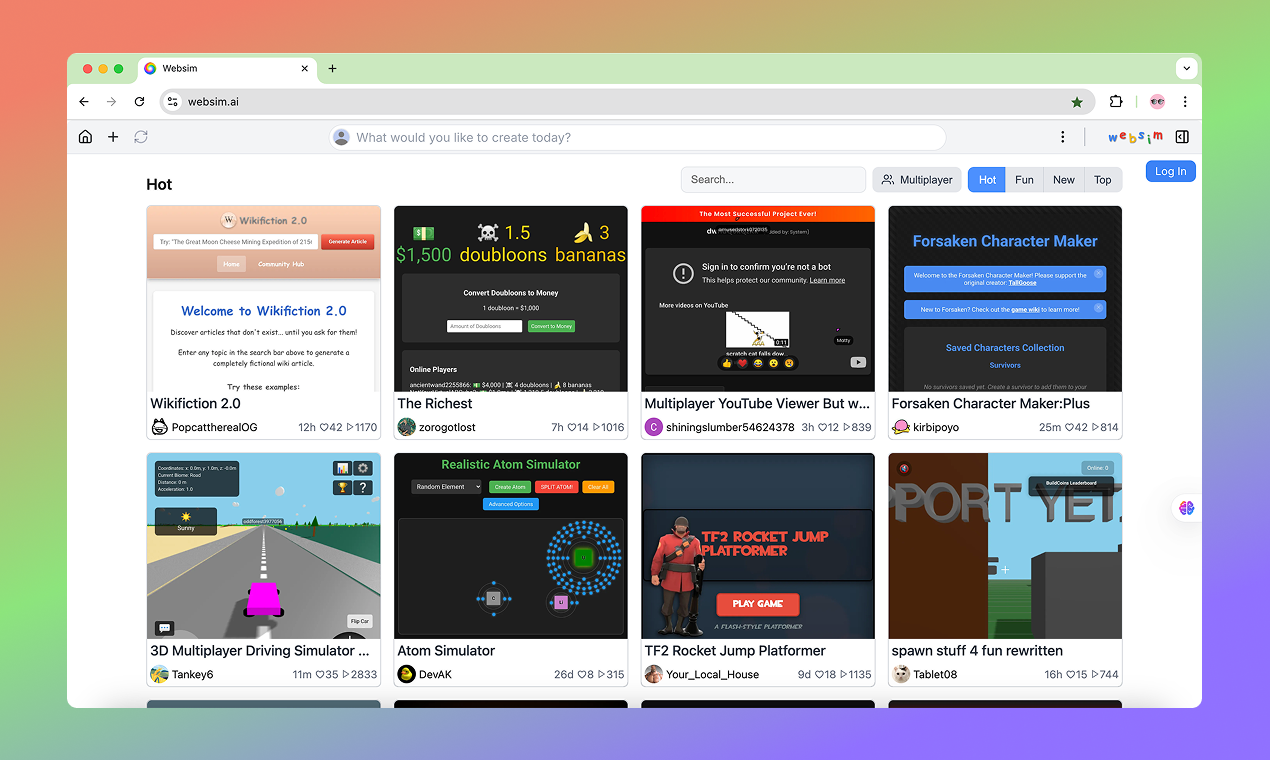This screenshot has height=760, width=1270.
Task: Open DevAK's duck avatar
Action: [x=406, y=674]
